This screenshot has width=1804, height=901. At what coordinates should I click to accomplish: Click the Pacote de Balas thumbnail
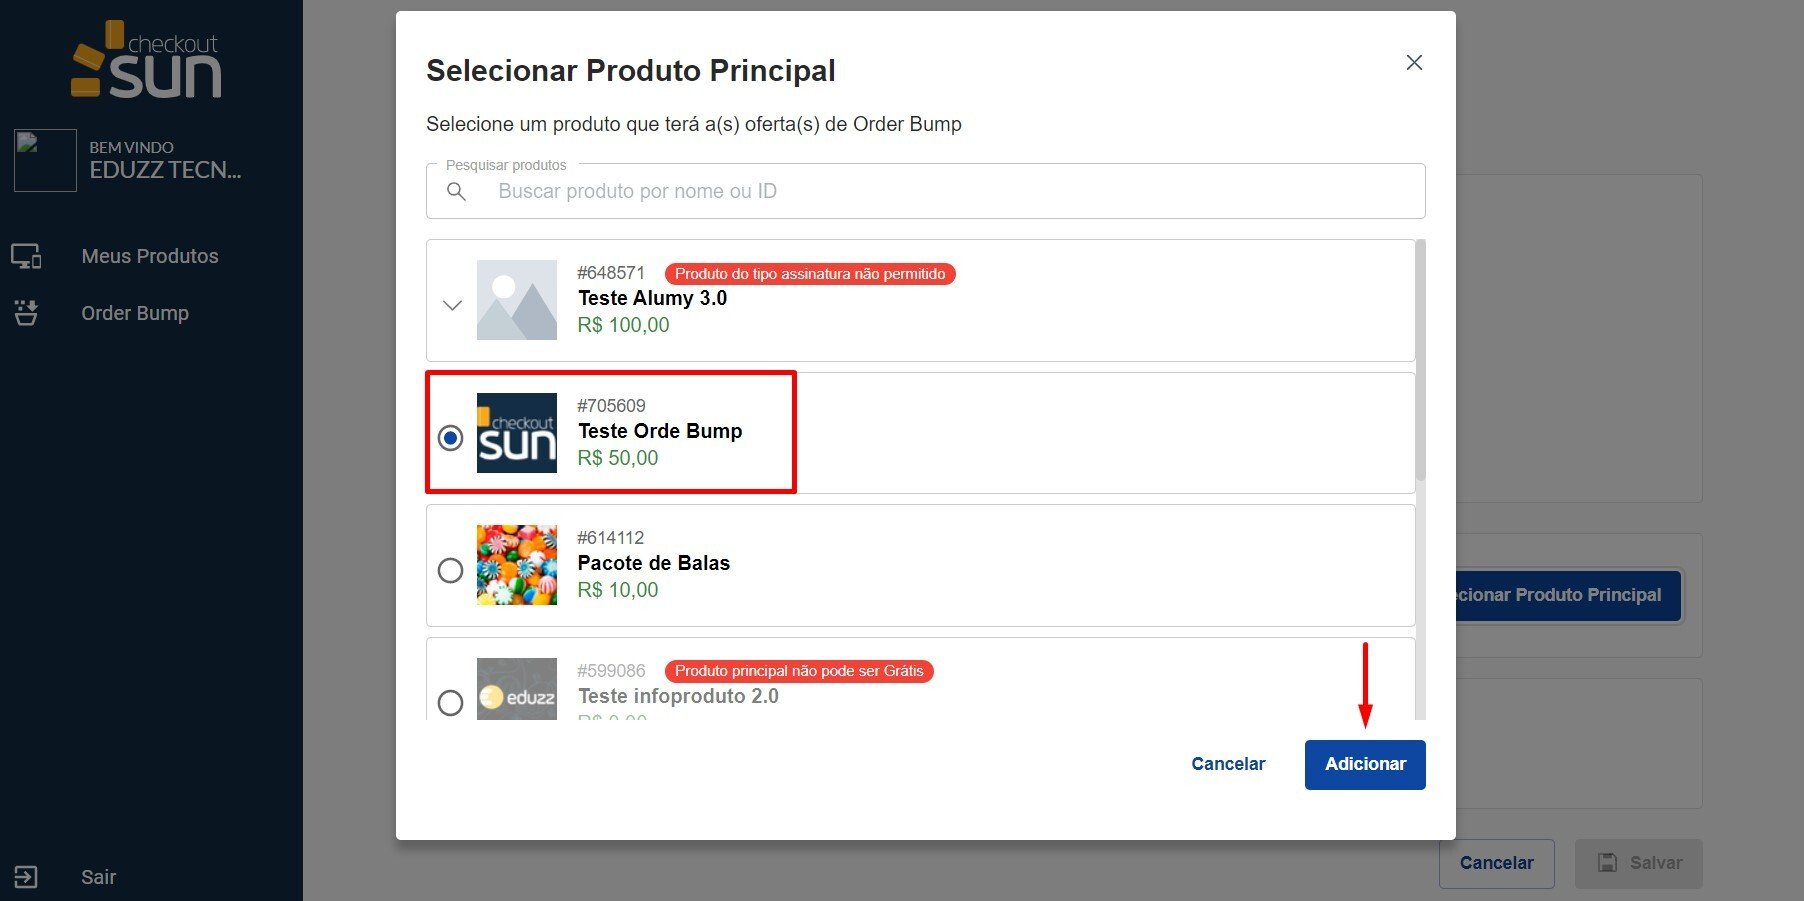(x=517, y=565)
